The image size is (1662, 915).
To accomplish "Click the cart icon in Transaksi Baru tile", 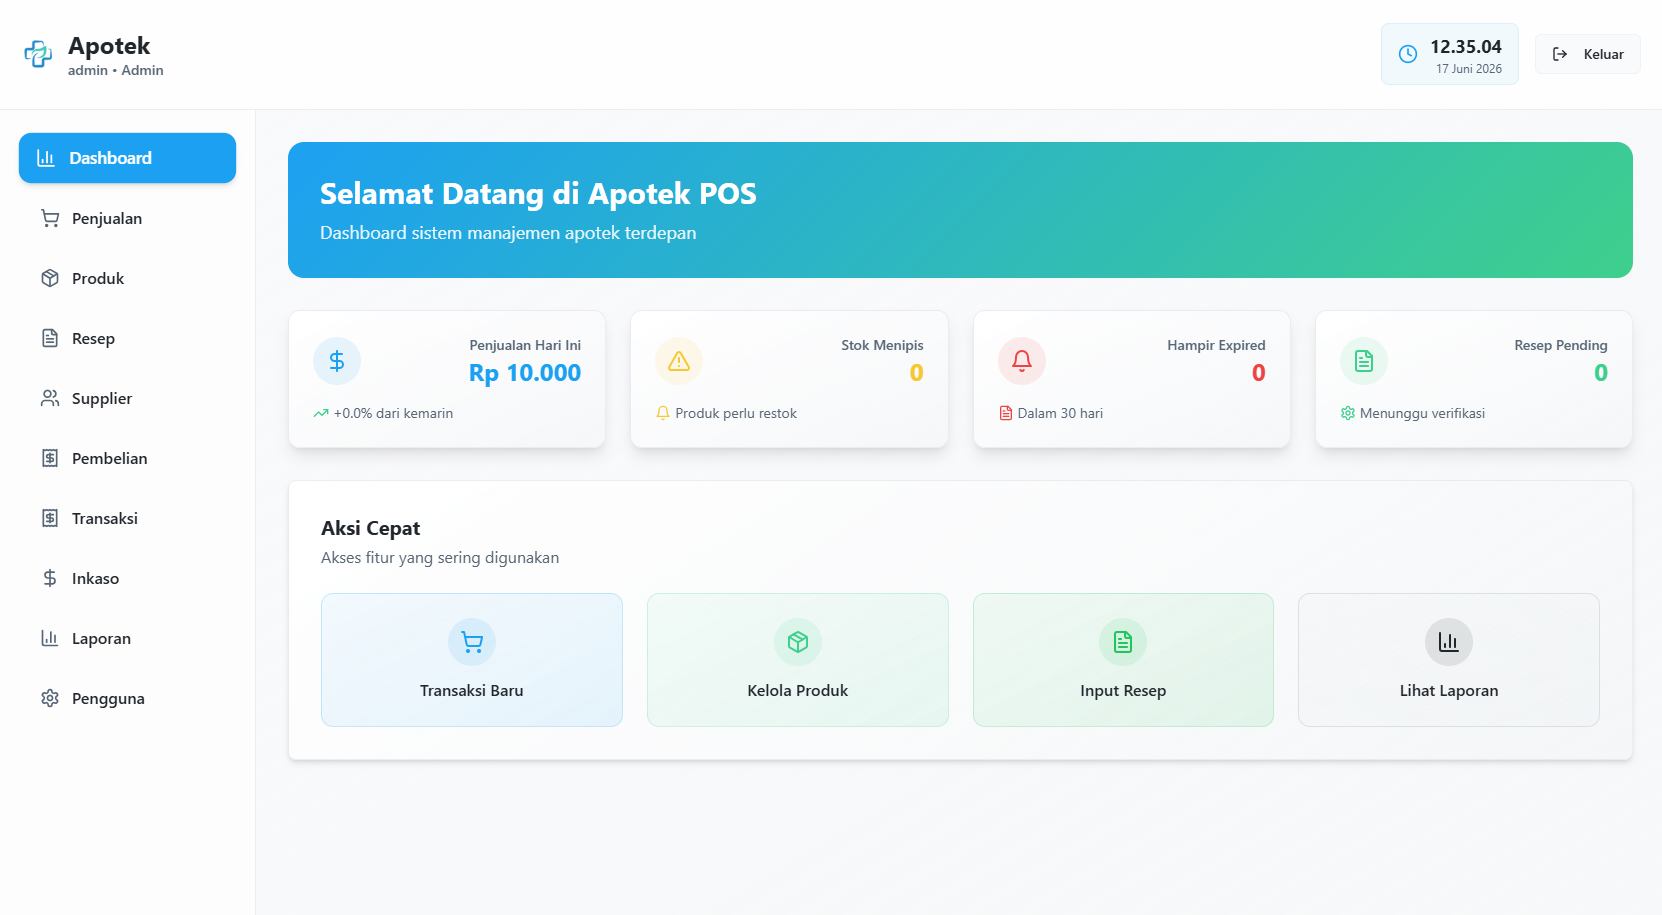I will [x=472, y=642].
